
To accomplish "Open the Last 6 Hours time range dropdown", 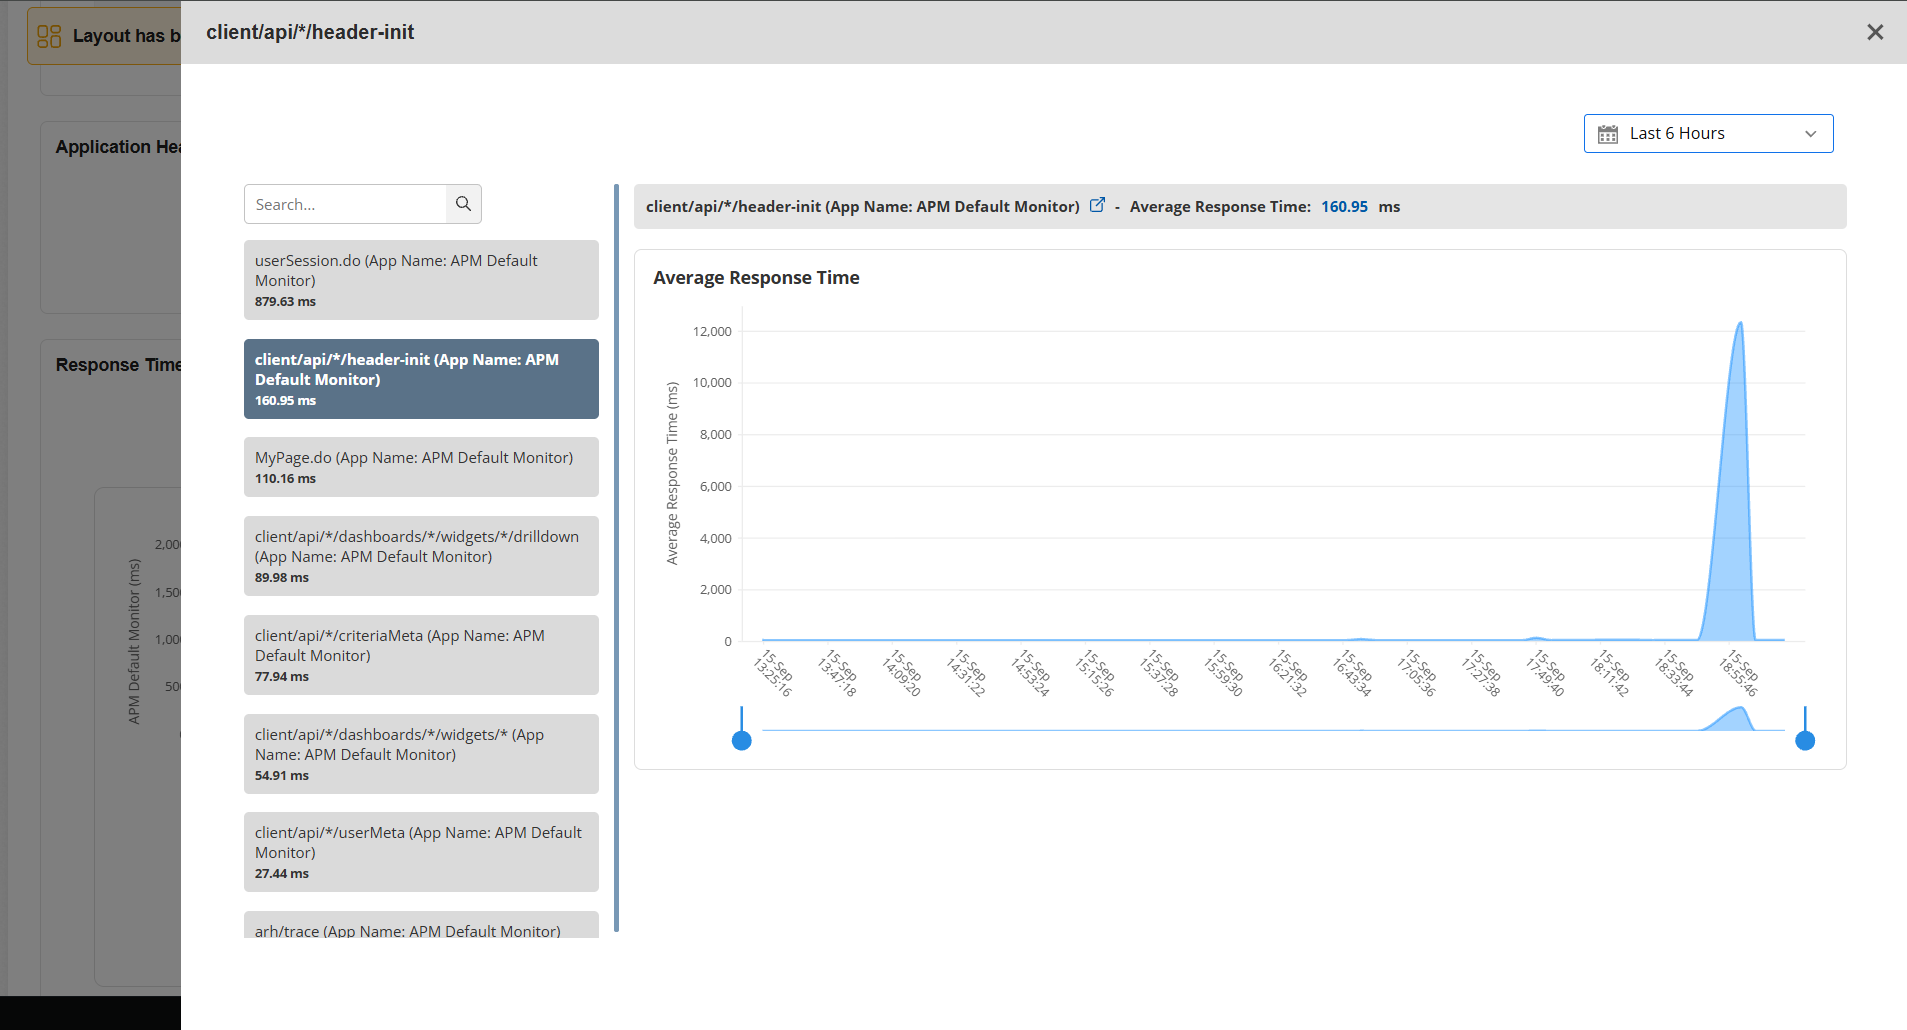I will (x=1708, y=133).
